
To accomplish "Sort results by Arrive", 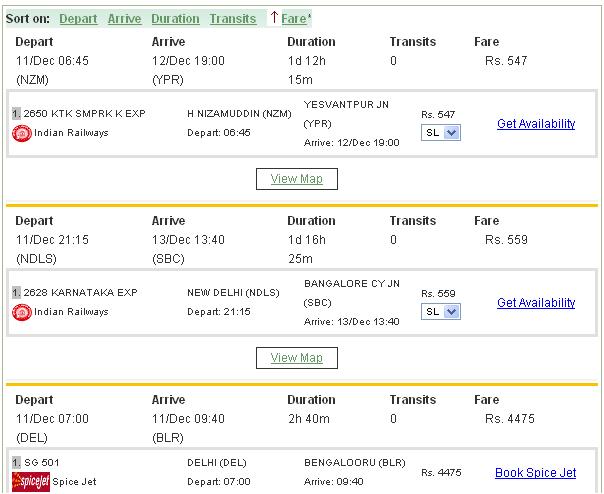I will tap(125, 19).
